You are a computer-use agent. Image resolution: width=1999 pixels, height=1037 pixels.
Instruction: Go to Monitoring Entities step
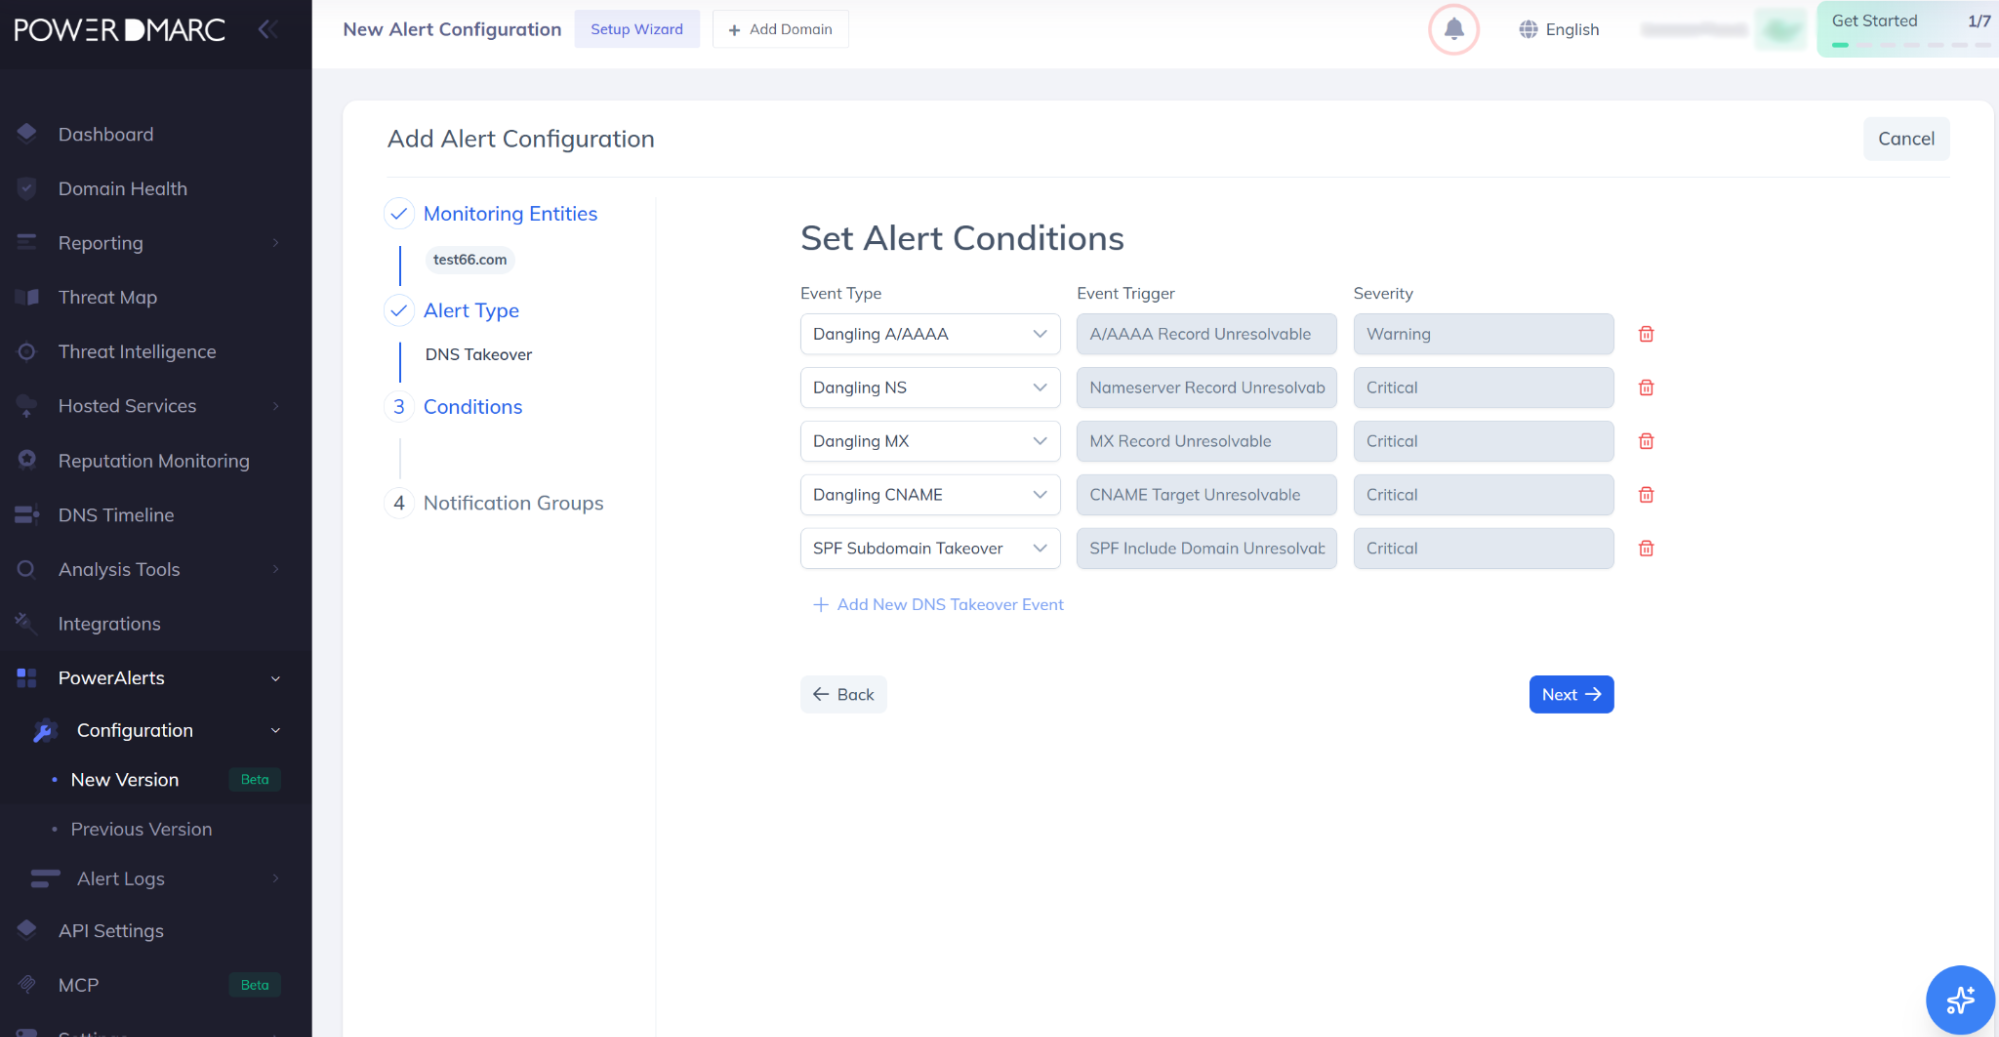510,213
